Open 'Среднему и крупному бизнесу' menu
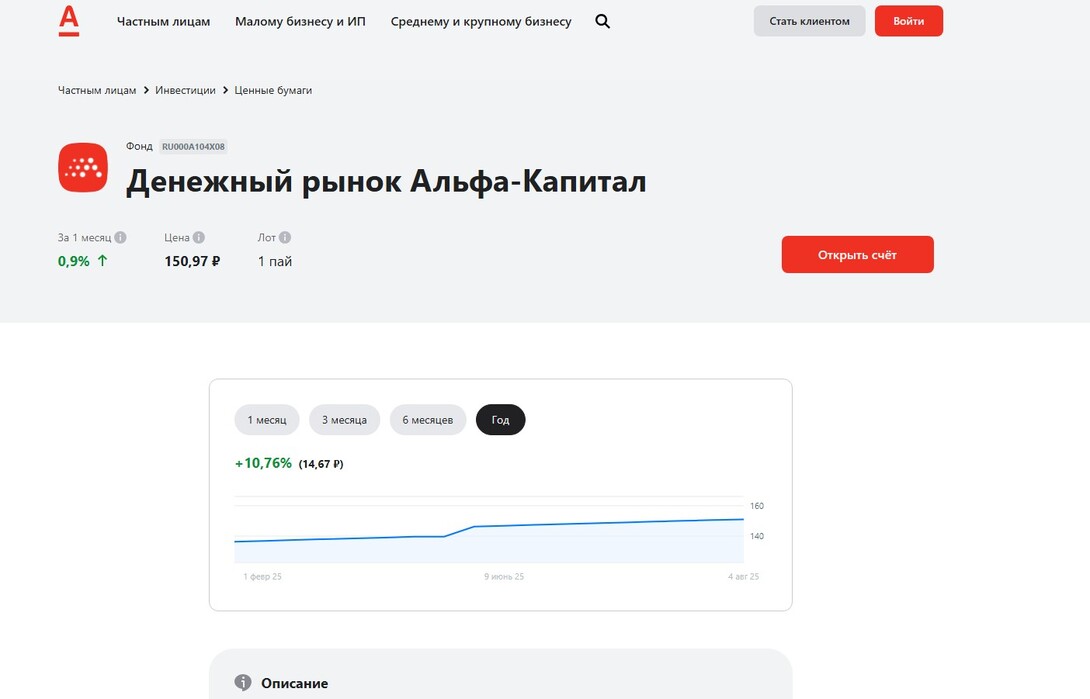The height and width of the screenshot is (699, 1090). pyautogui.click(x=481, y=21)
